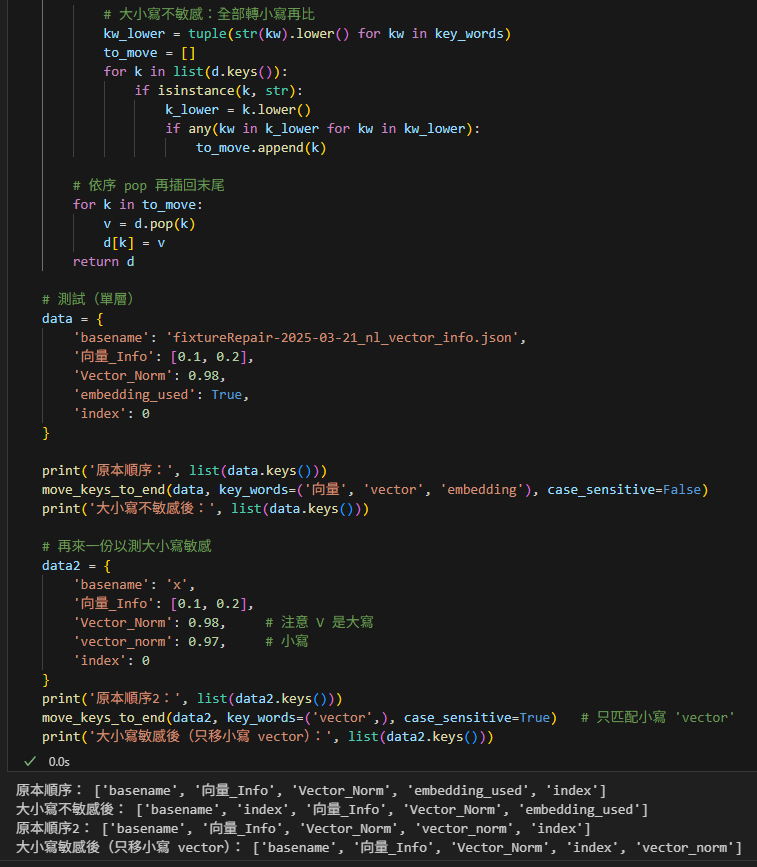The height and width of the screenshot is (867, 757).
Task: Click the comment '# 小寫'
Action: coord(286,642)
